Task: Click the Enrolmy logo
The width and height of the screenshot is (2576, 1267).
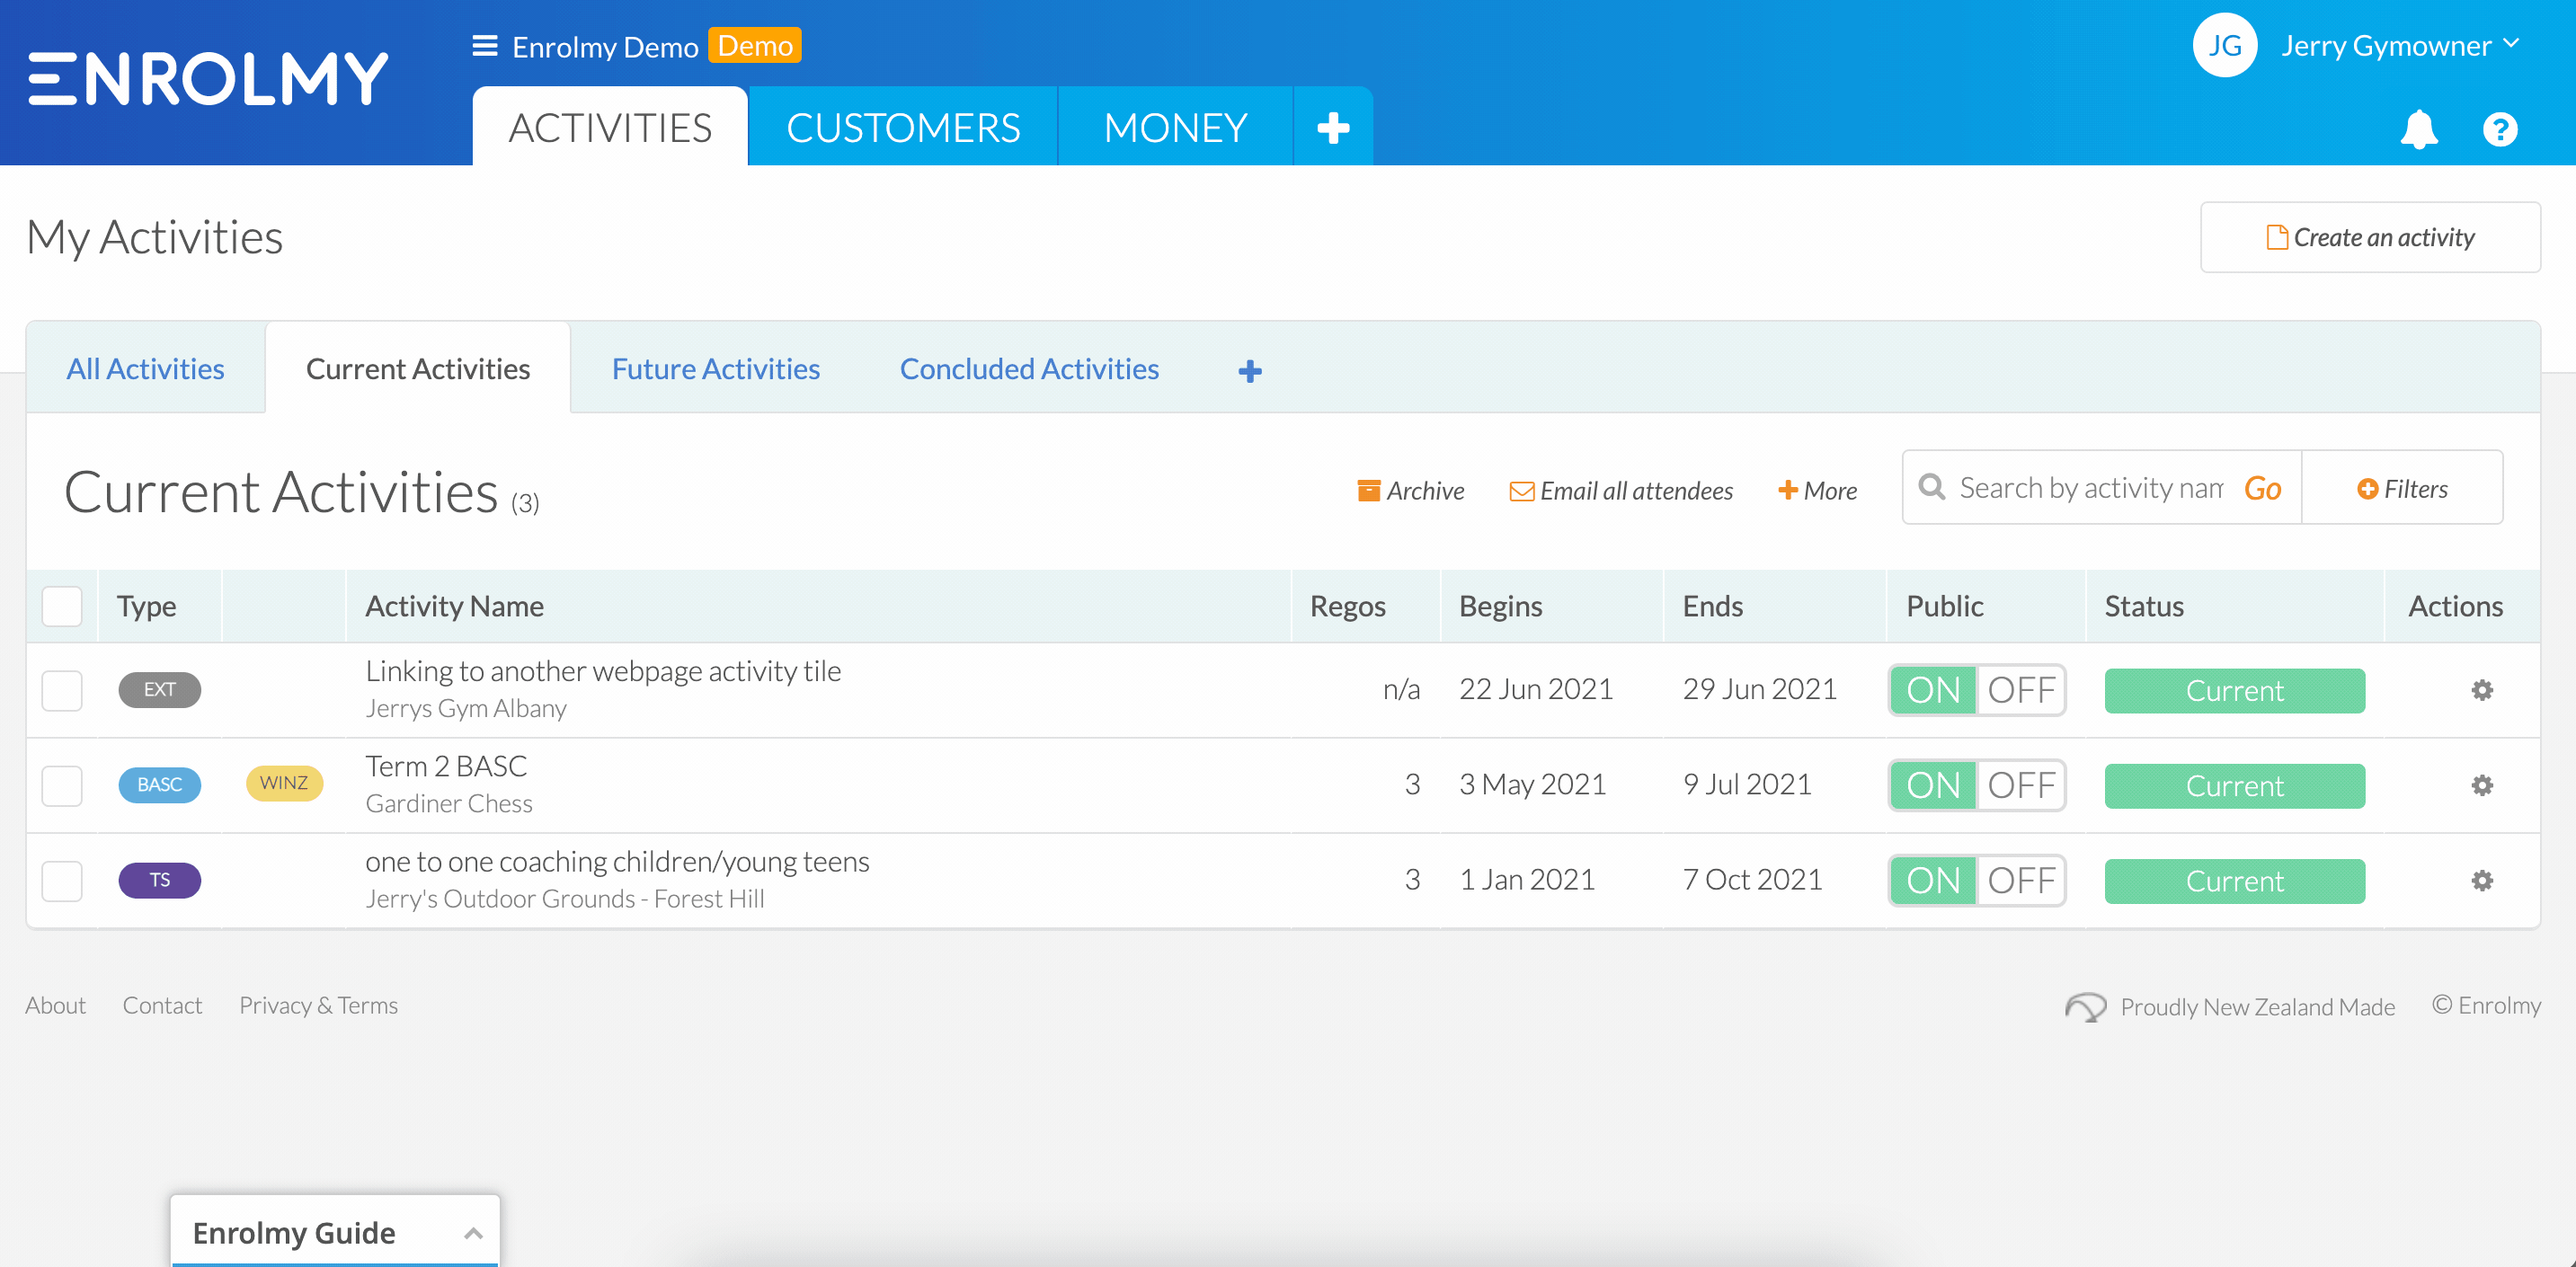Action: tap(208, 79)
